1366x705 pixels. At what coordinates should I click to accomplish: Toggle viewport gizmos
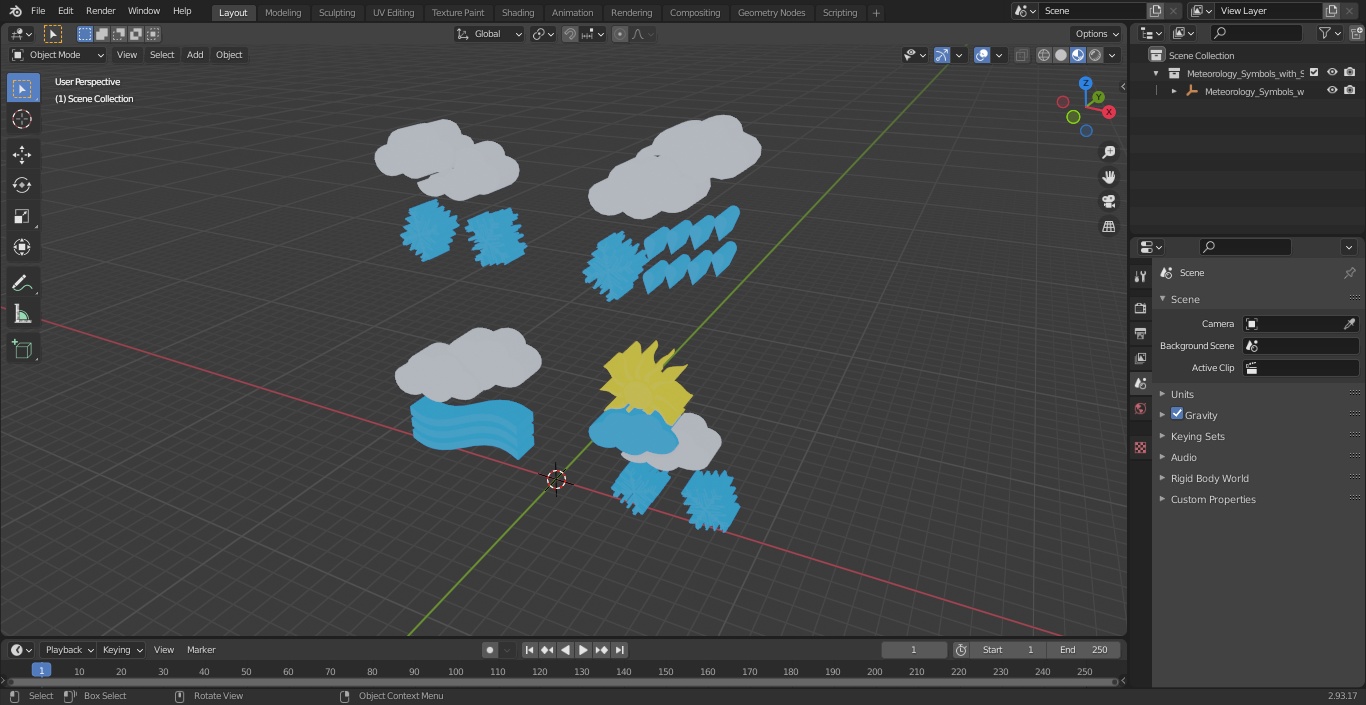tap(942, 55)
